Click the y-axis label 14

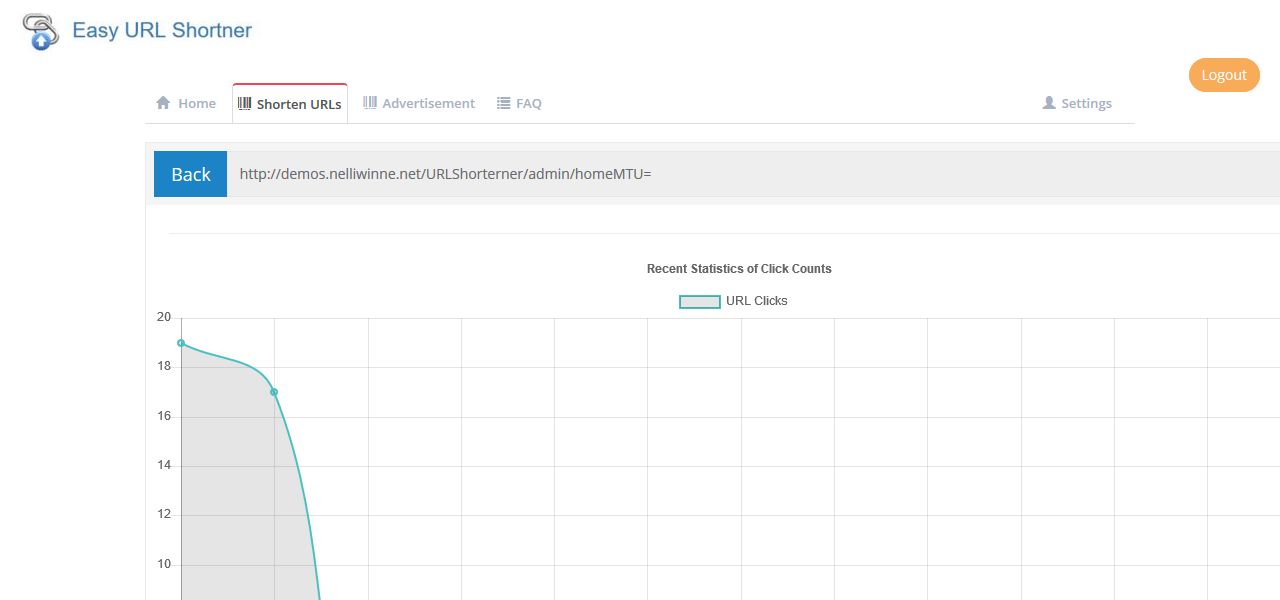point(164,465)
